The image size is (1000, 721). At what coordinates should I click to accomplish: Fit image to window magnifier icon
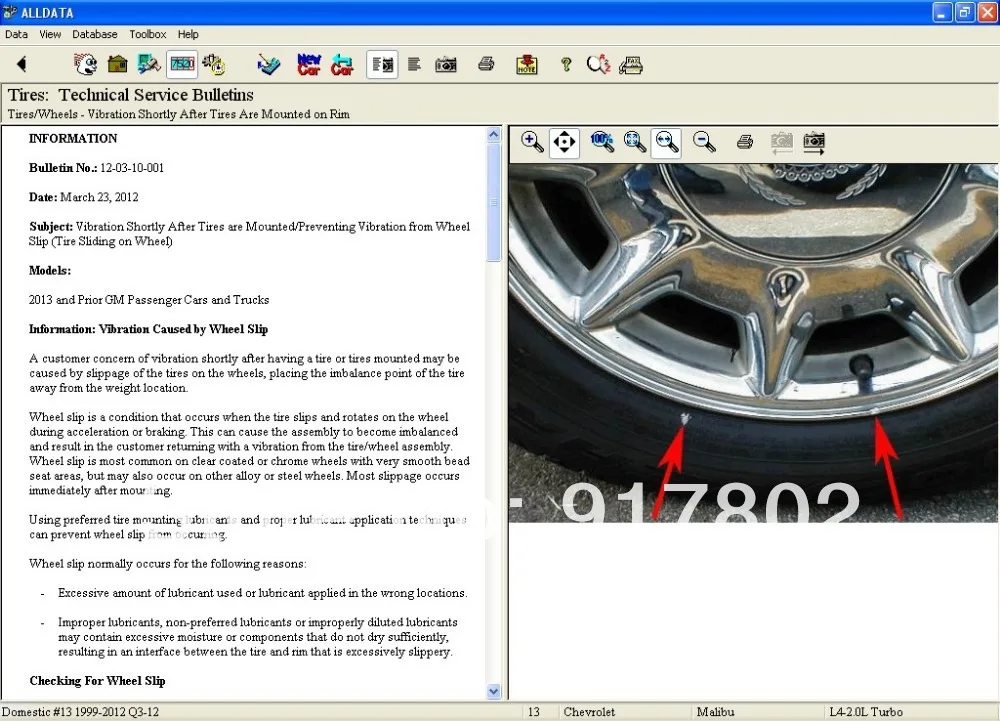(x=635, y=142)
